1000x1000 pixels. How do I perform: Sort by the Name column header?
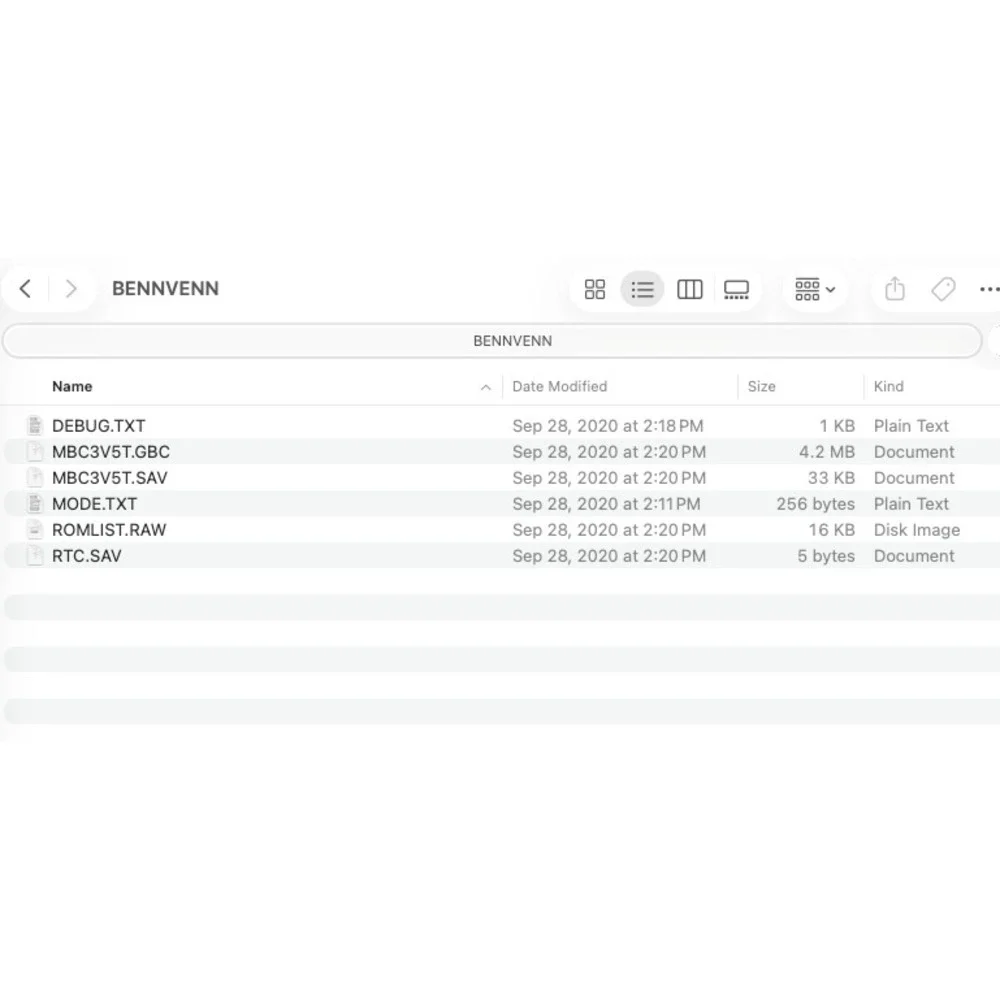(72, 386)
